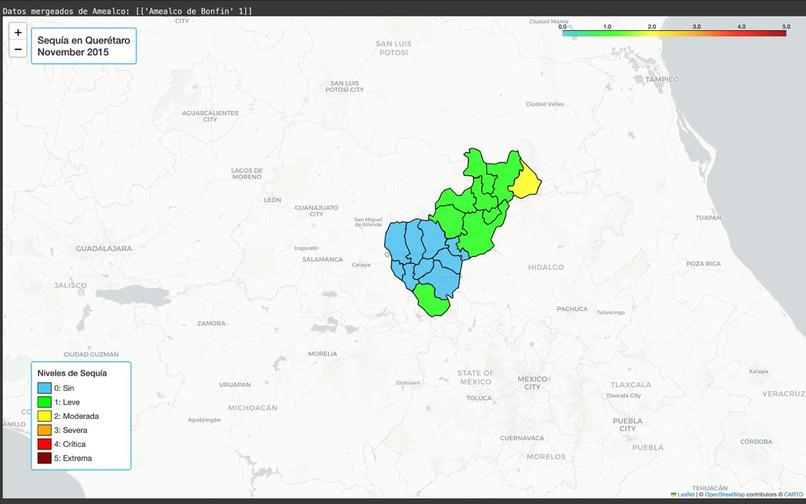Select the yellow moderate-drought municipality polygon
The width and height of the screenshot is (806, 504).
pos(526,183)
